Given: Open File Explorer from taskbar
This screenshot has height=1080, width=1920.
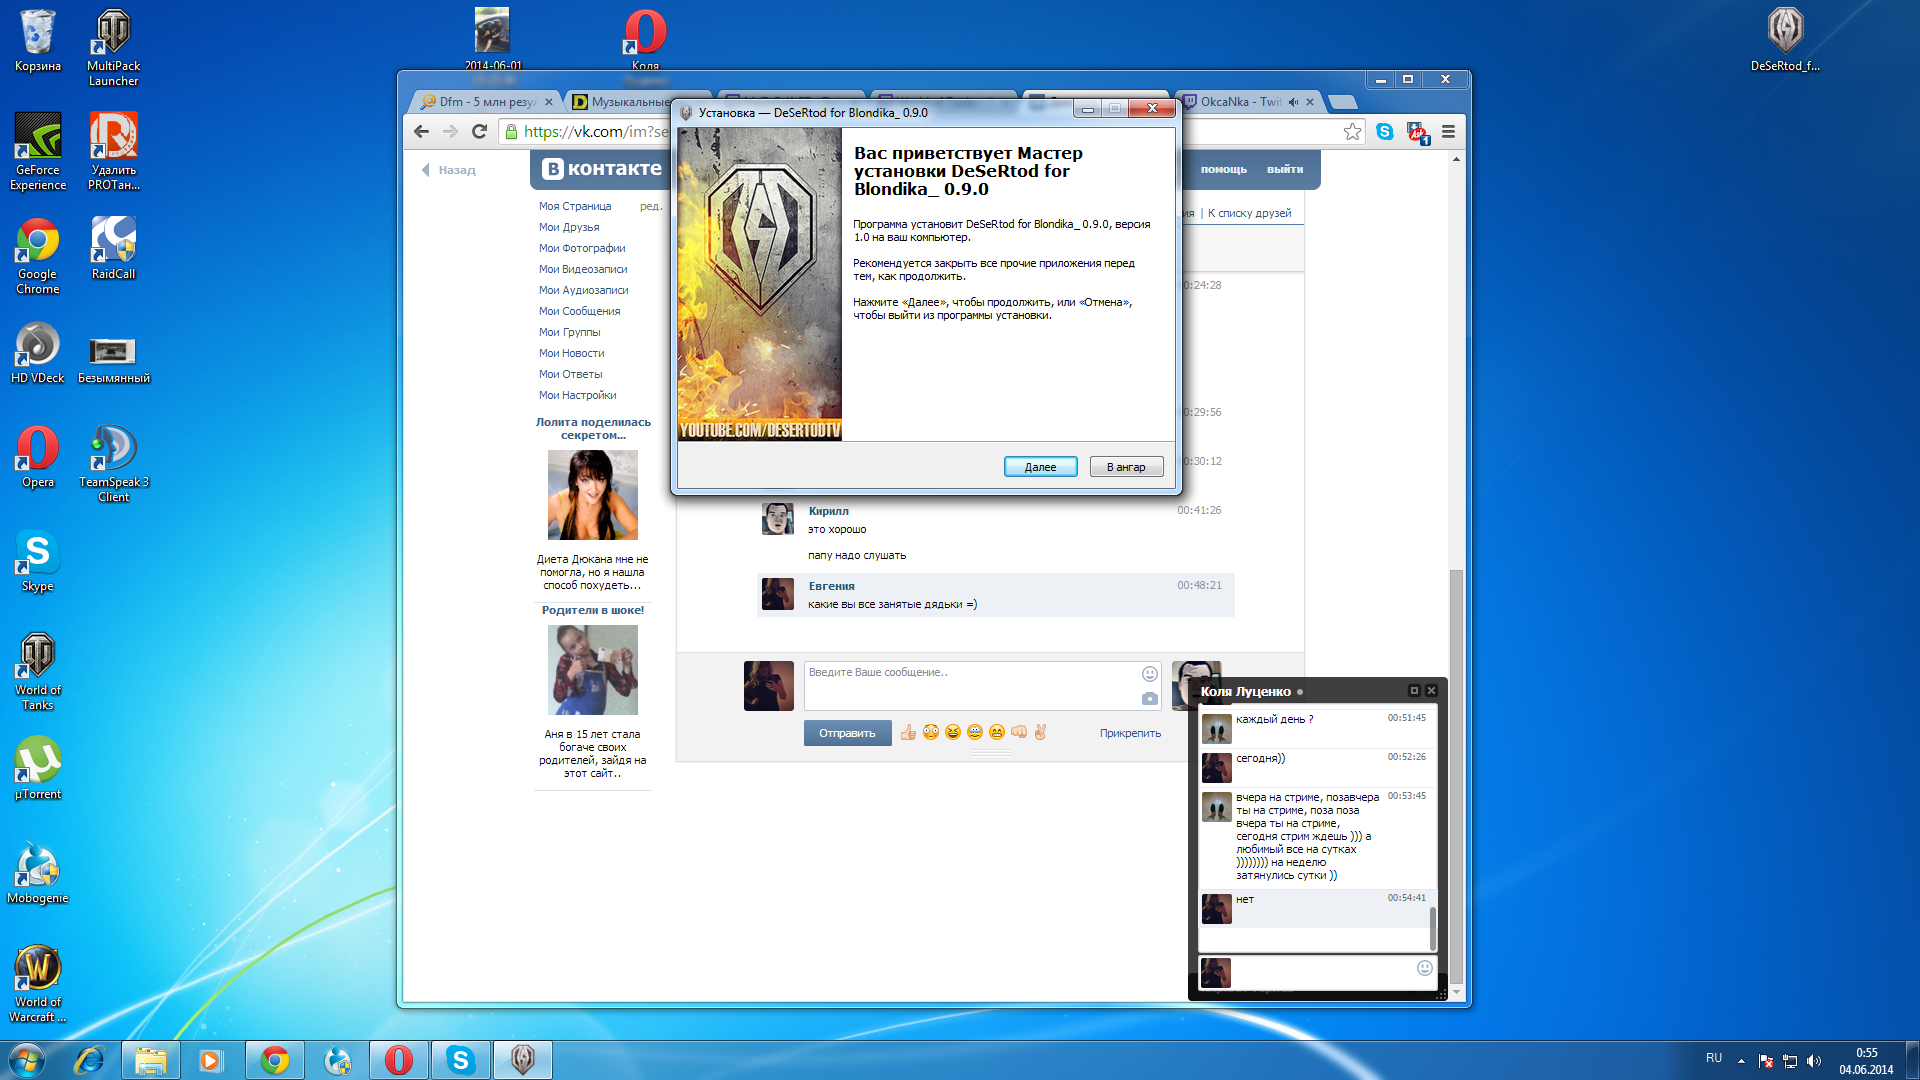Looking at the screenshot, I should (x=151, y=1060).
